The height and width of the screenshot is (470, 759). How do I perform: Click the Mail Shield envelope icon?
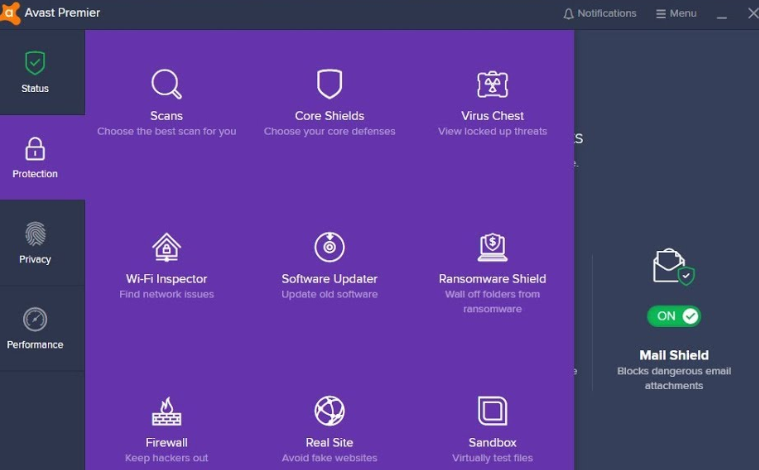(674, 266)
